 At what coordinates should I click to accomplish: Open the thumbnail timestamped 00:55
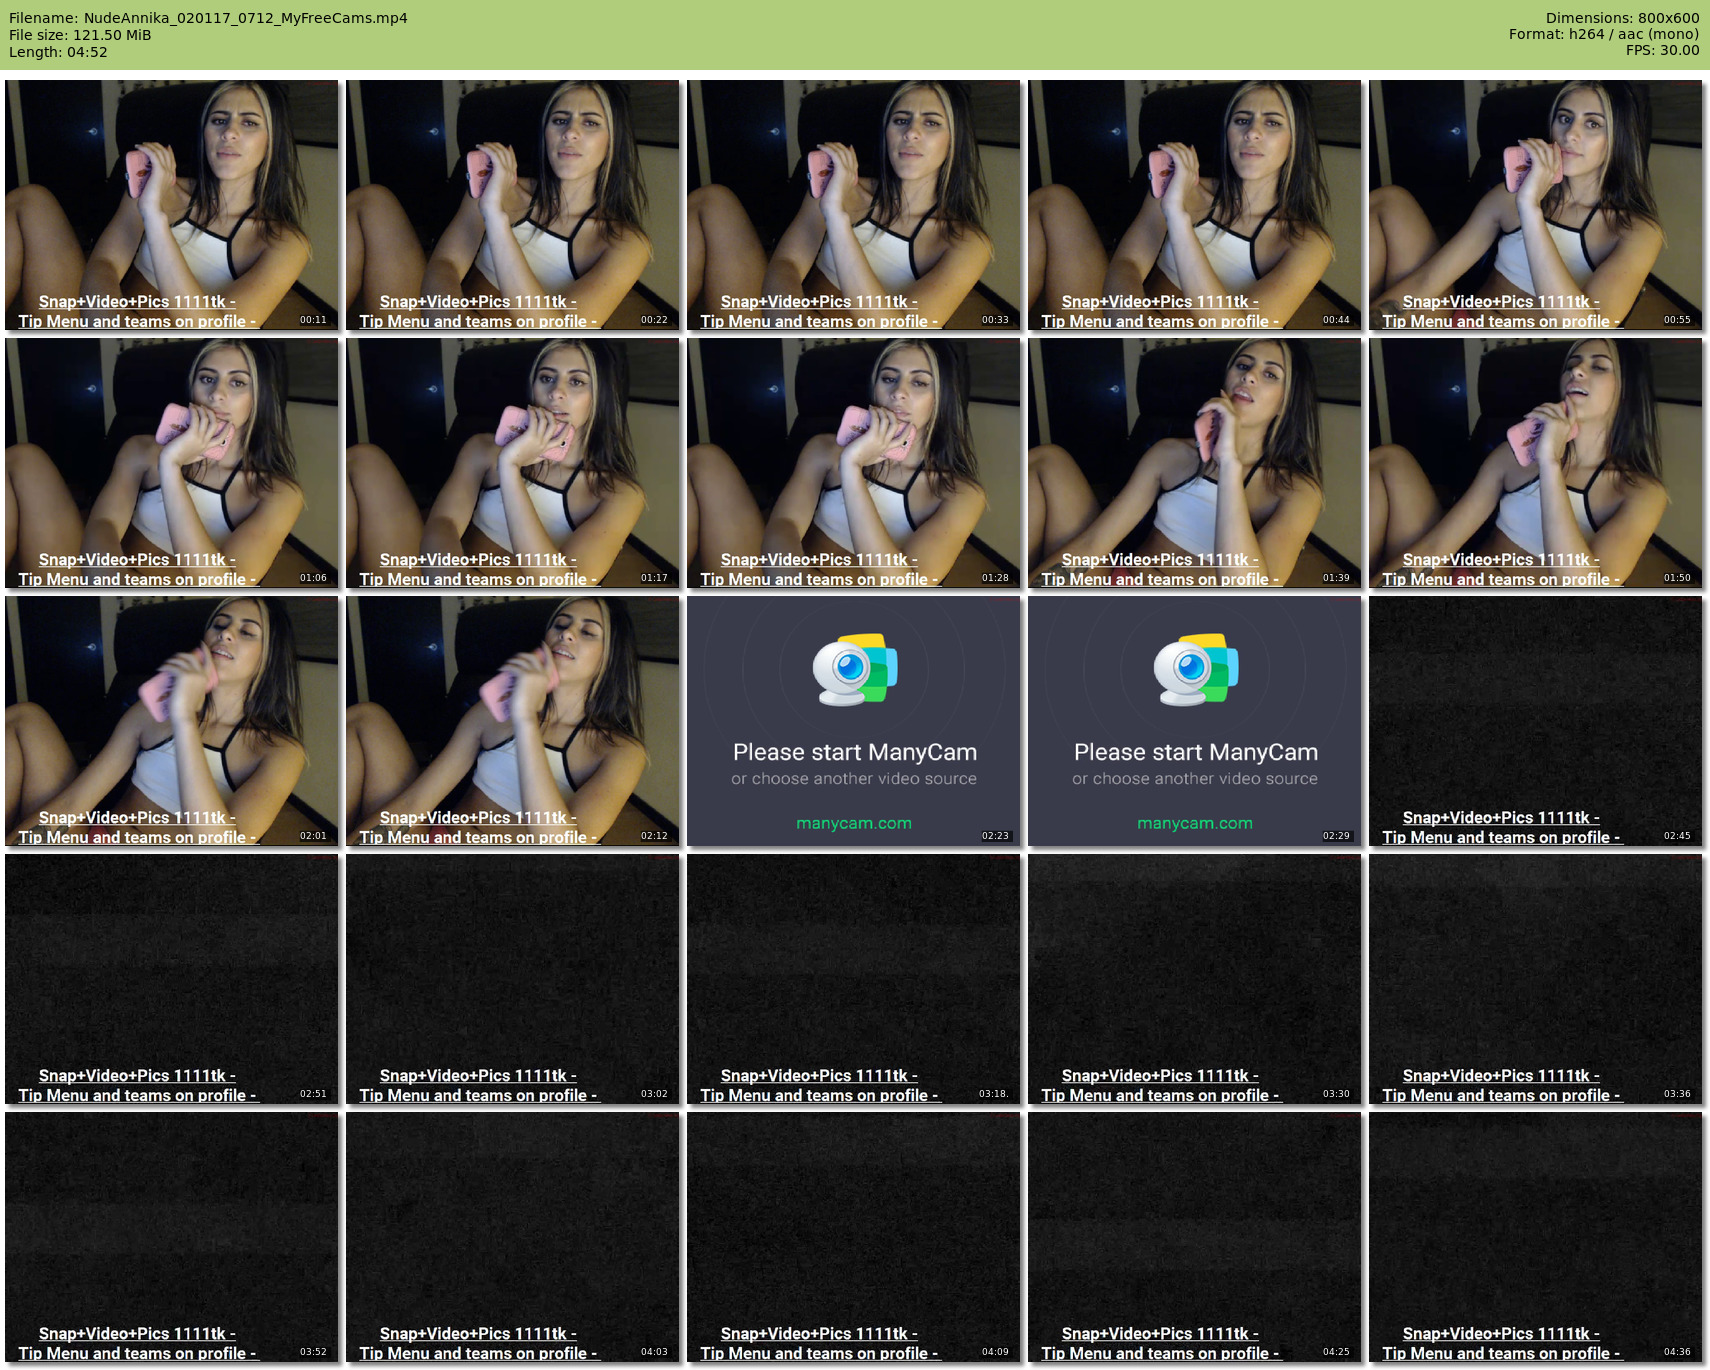pyautogui.click(x=1535, y=205)
